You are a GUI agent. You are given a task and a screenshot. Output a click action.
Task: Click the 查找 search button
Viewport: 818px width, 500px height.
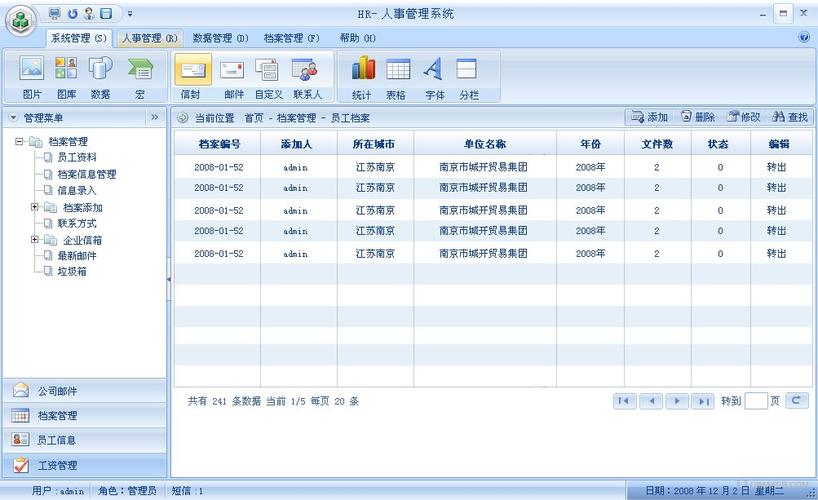tap(790, 117)
